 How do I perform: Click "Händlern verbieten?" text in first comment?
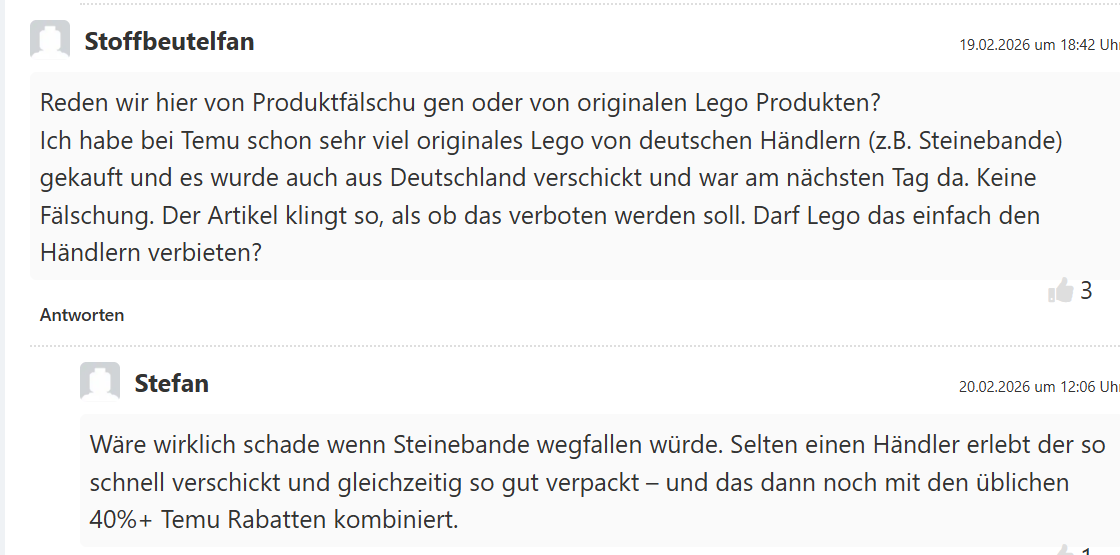point(150,253)
